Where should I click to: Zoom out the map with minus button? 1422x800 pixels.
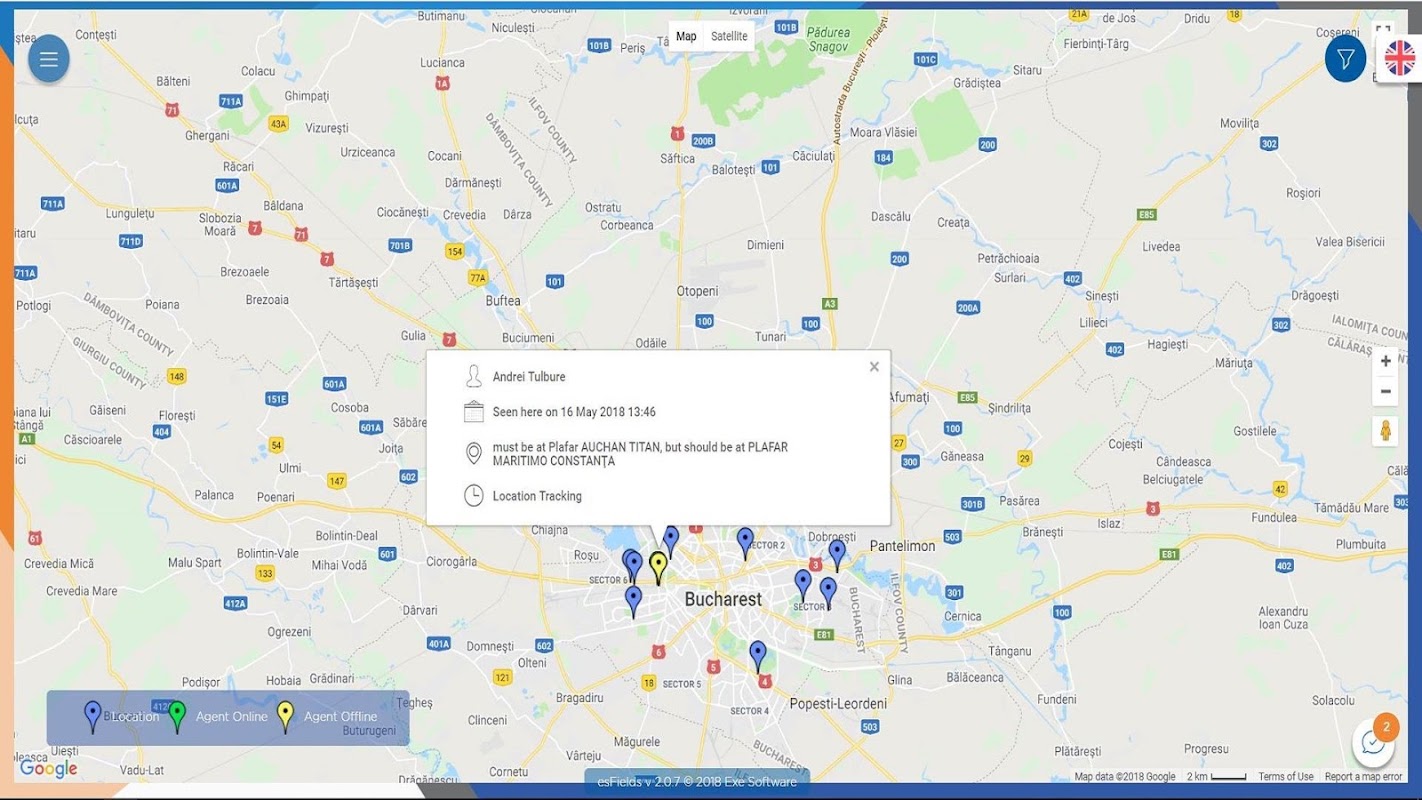tap(1385, 391)
